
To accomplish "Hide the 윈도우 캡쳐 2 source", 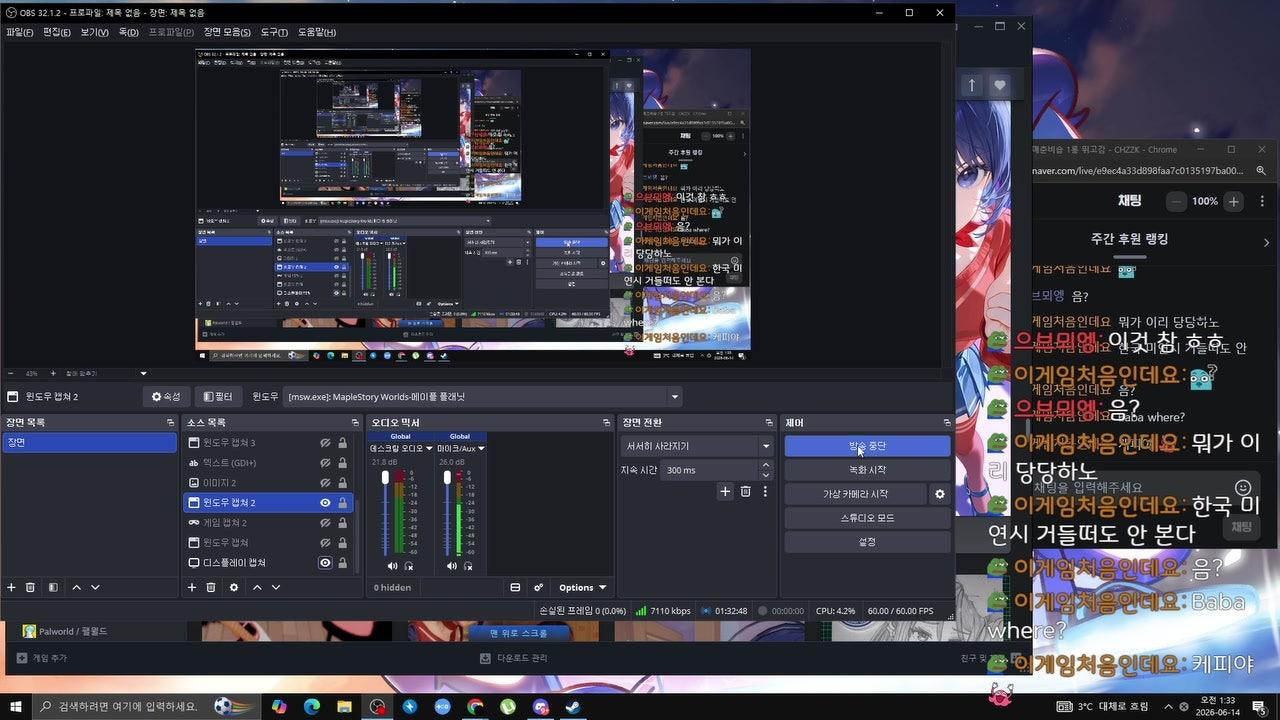I will click(325, 503).
